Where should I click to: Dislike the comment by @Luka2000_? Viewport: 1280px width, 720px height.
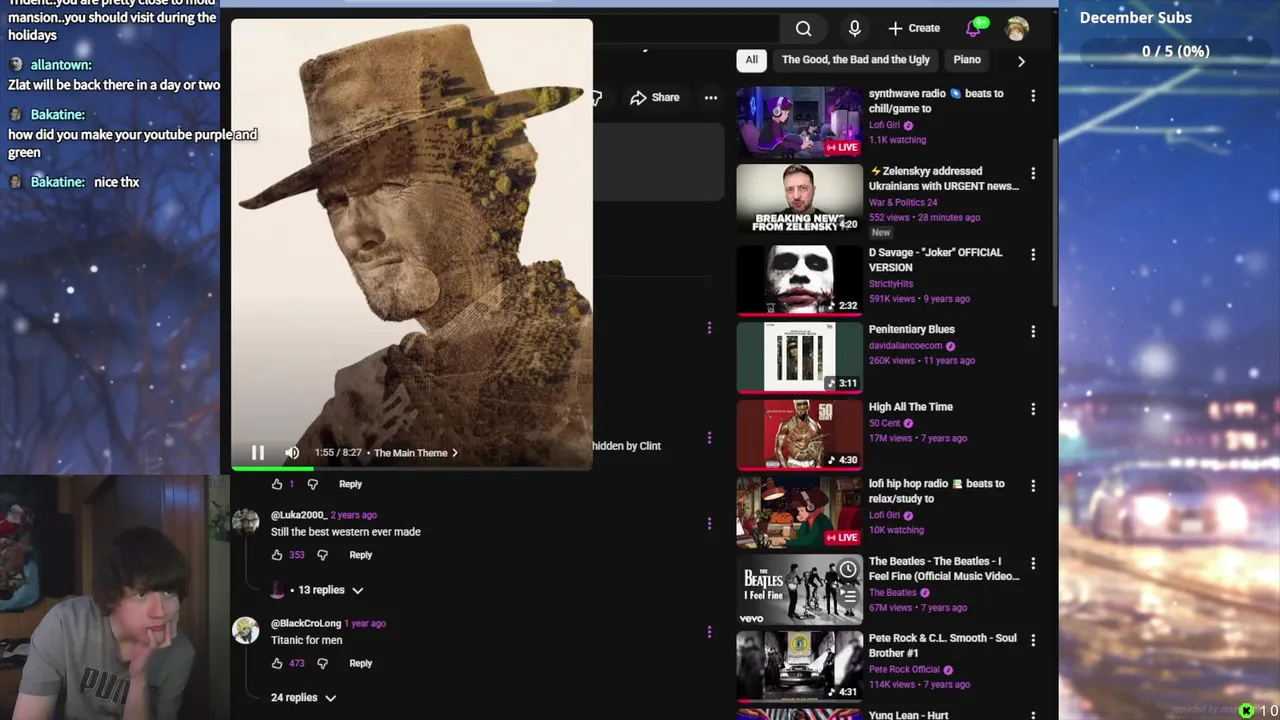tap(322, 555)
